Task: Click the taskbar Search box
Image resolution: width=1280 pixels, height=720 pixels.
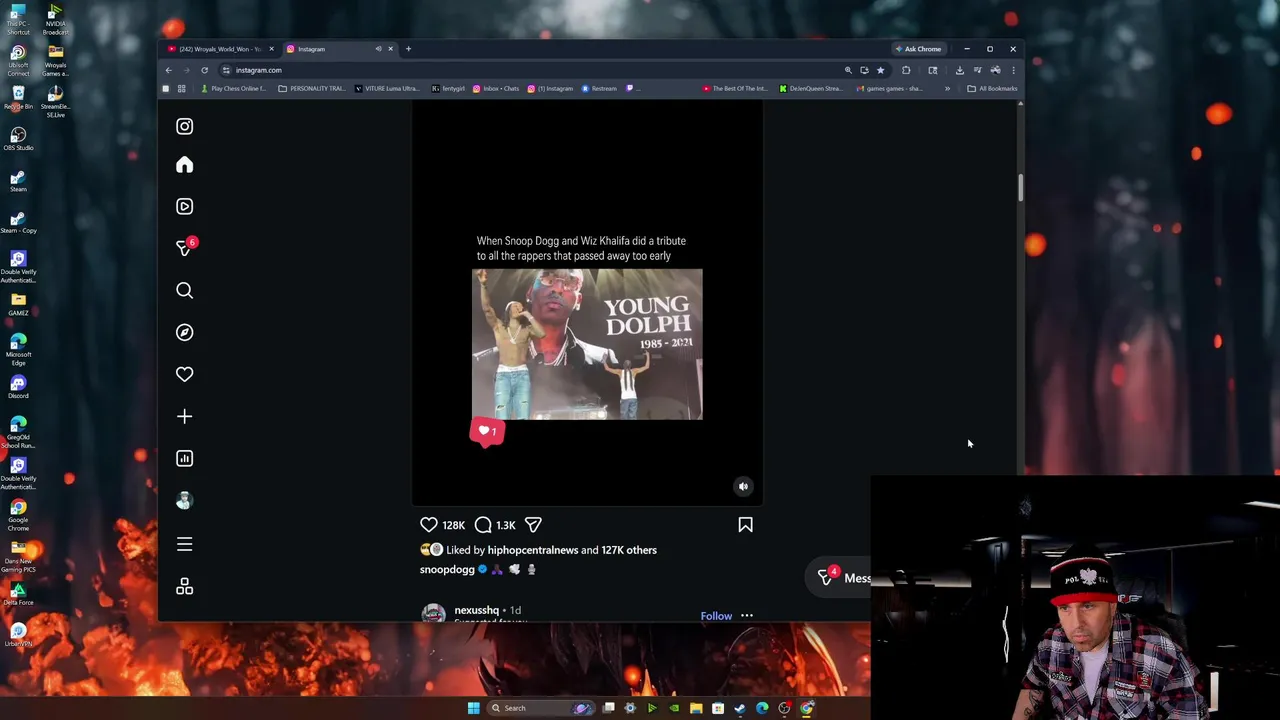Action: point(540,708)
